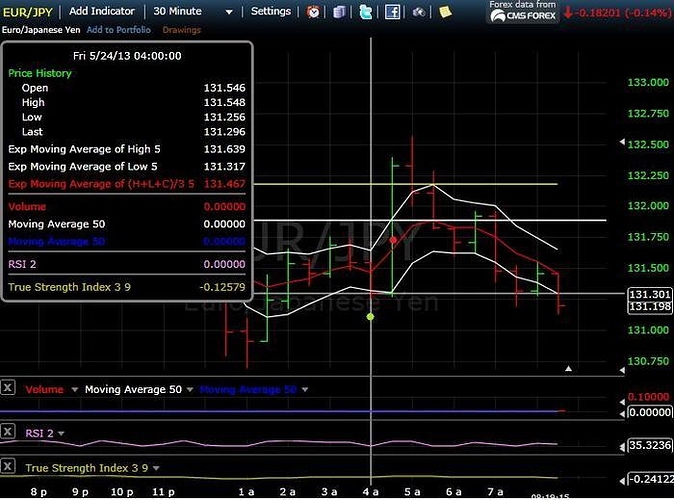Close the RSI 2 indicator panel
674x500 pixels.
(8, 432)
